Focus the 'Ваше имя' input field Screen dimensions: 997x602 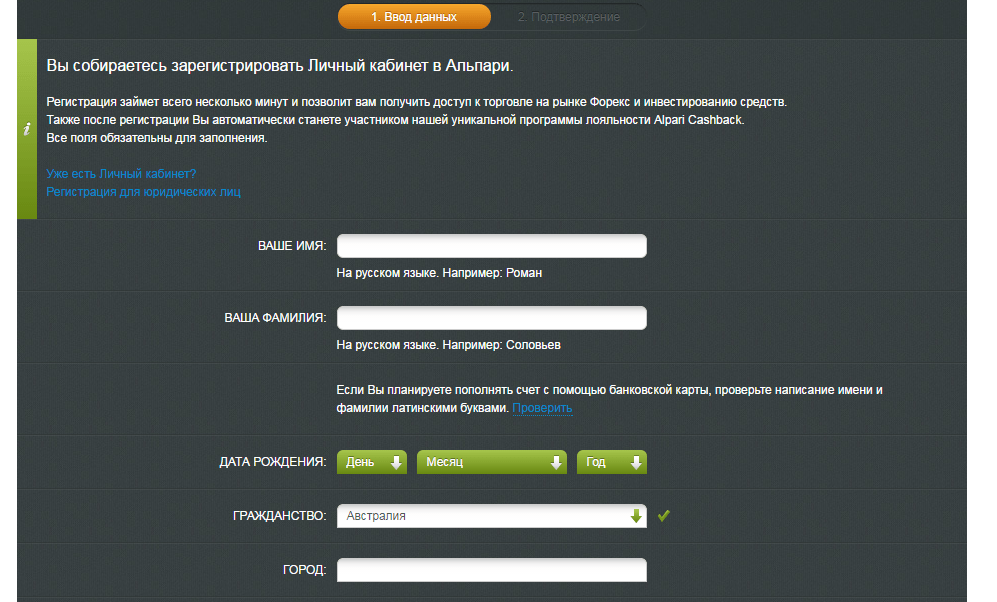pos(492,245)
